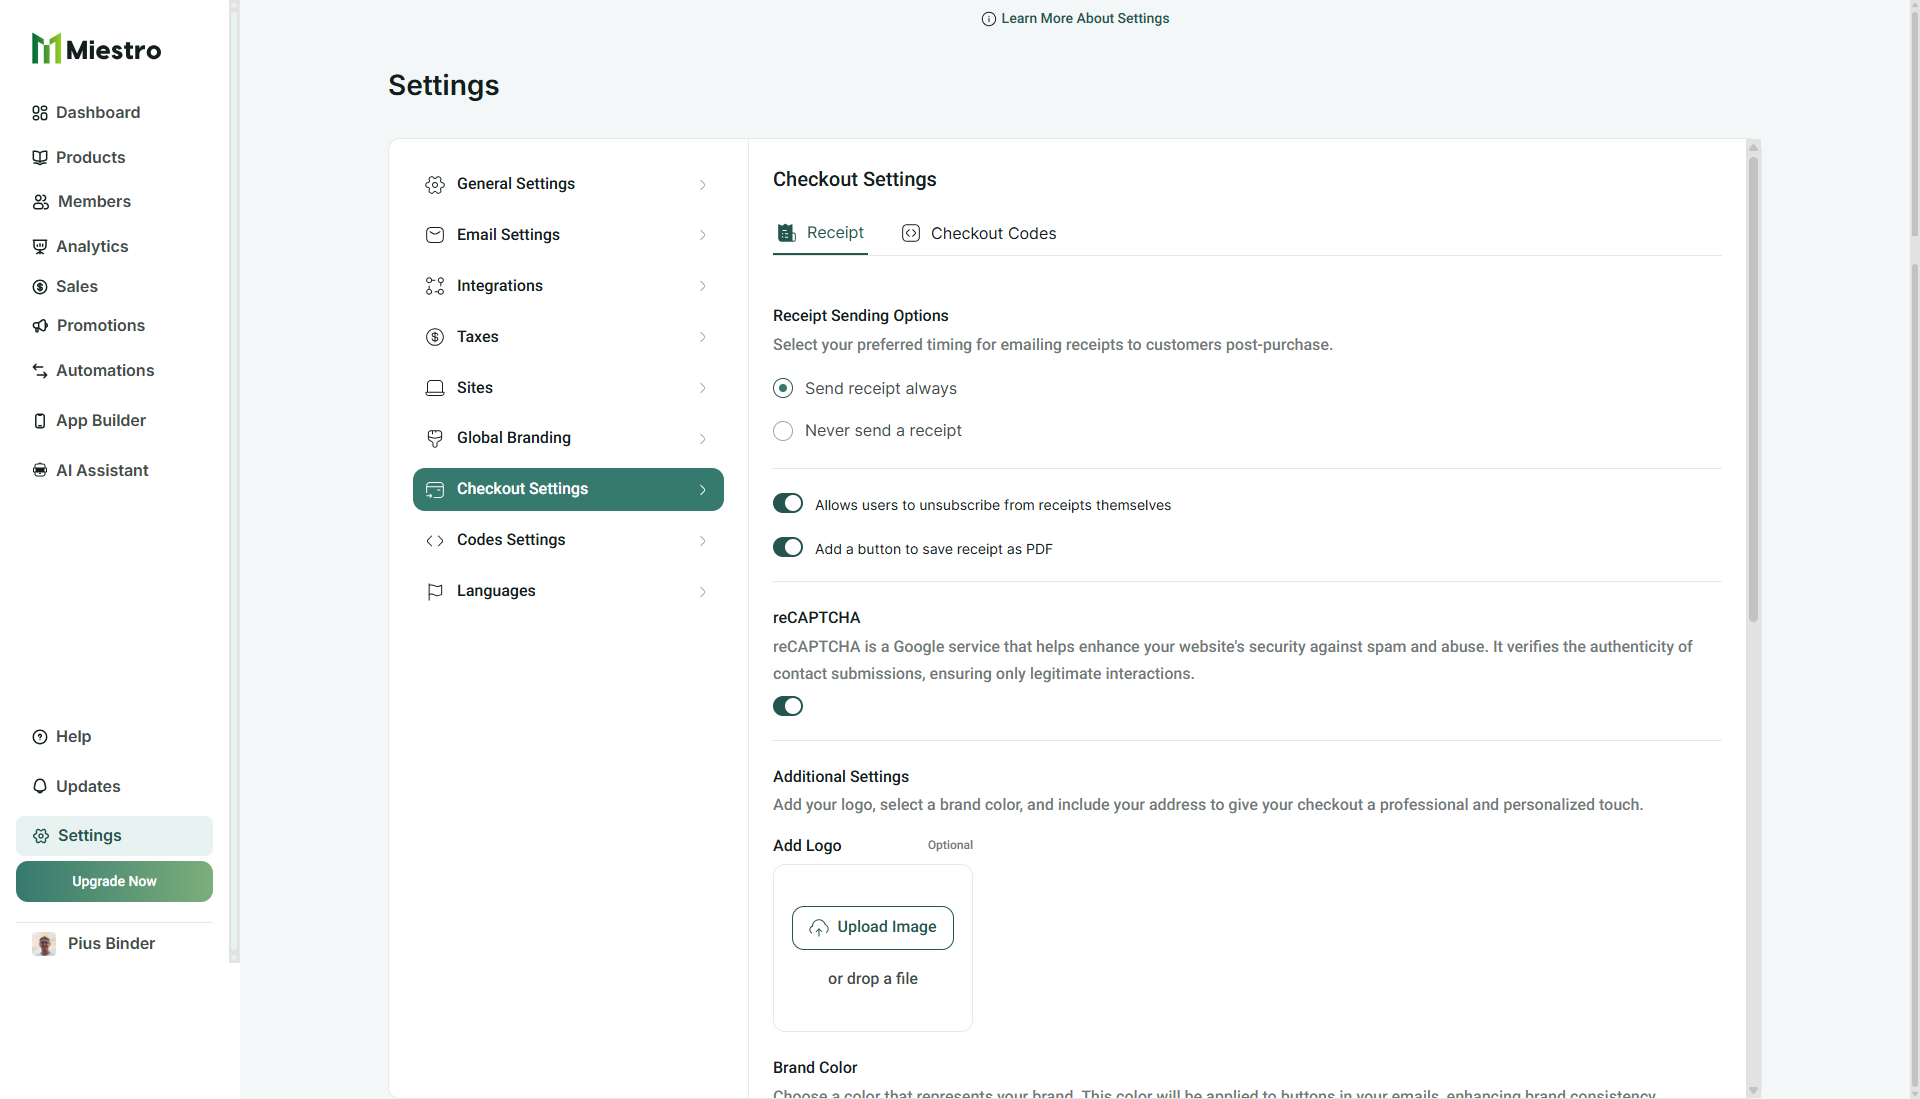The width and height of the screenshot is (1920, 1099).
Task: Click the Analytics icon in sidebar
Action: (x=40, y=247)
